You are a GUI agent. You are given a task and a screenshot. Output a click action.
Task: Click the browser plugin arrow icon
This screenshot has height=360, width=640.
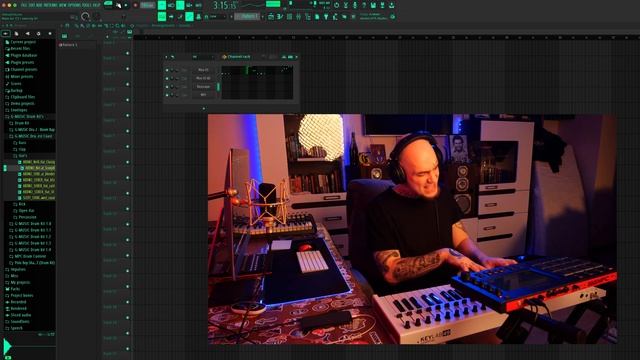[x=27, y=33]
